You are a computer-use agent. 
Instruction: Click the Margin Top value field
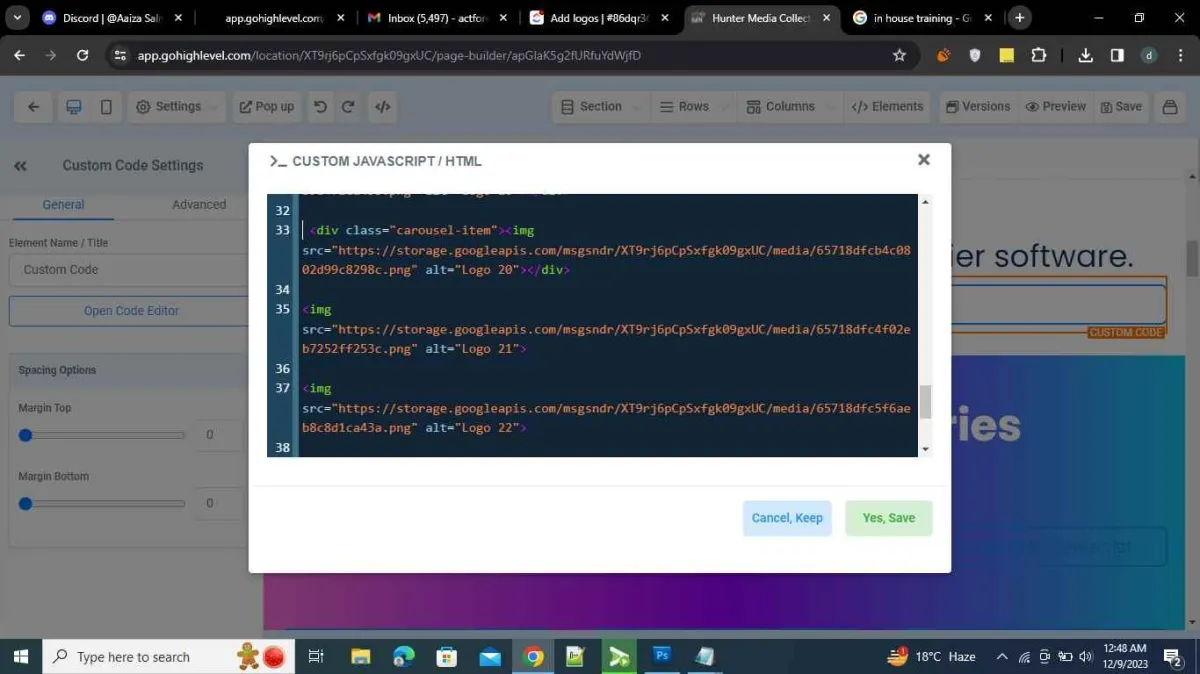220,435
